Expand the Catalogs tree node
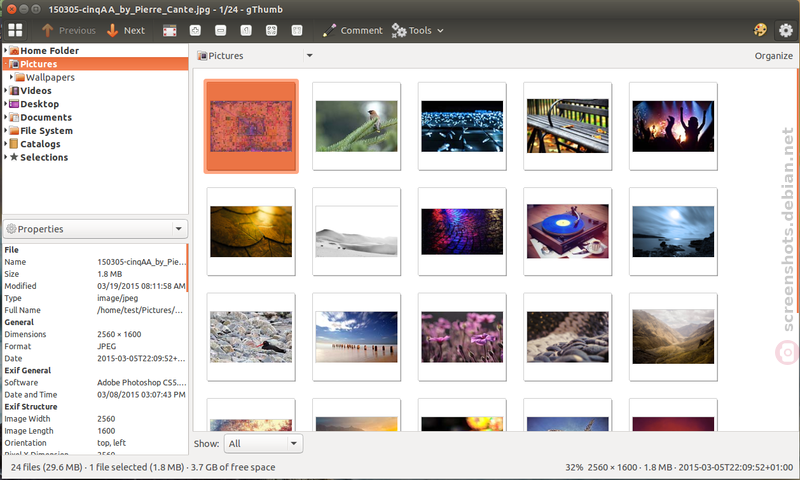 pos(6,144)
